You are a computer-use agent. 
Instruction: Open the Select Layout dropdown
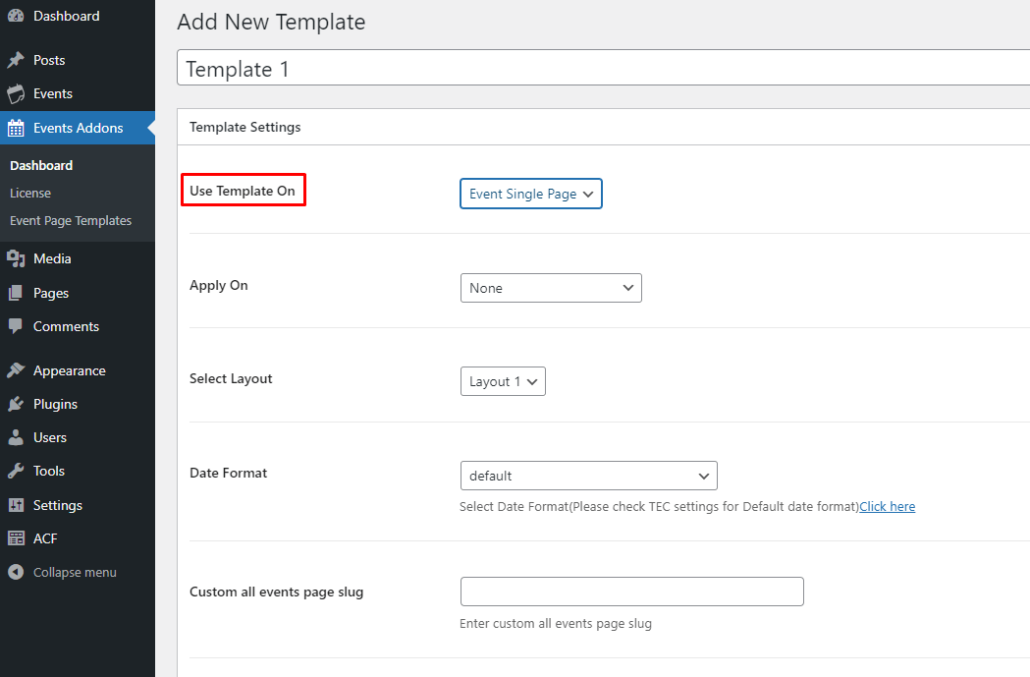pyautogui.click(x=503, y=382)
